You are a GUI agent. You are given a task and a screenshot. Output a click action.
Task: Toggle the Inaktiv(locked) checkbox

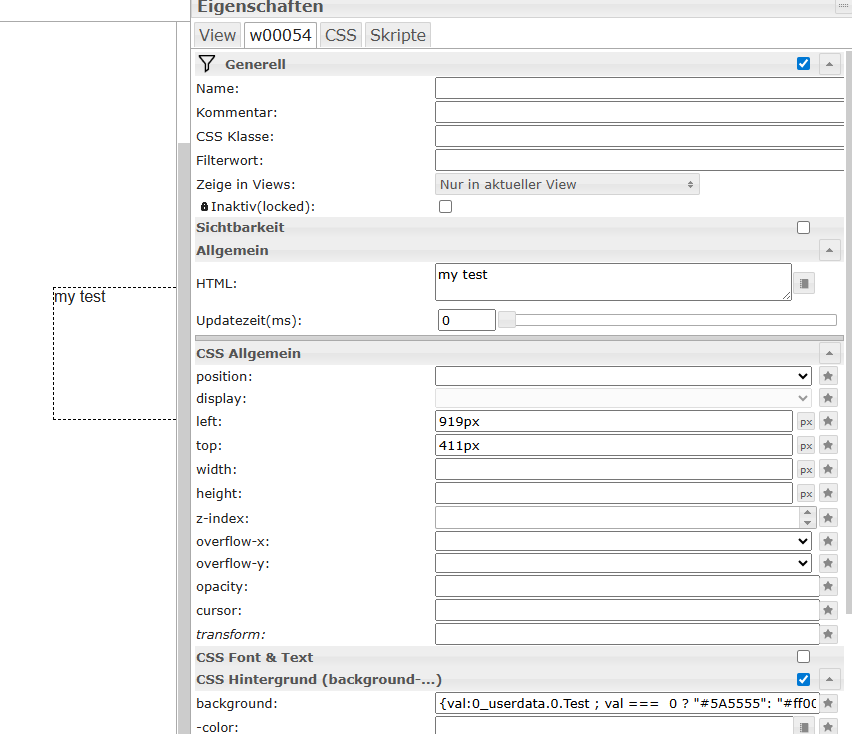pos(446,207)
